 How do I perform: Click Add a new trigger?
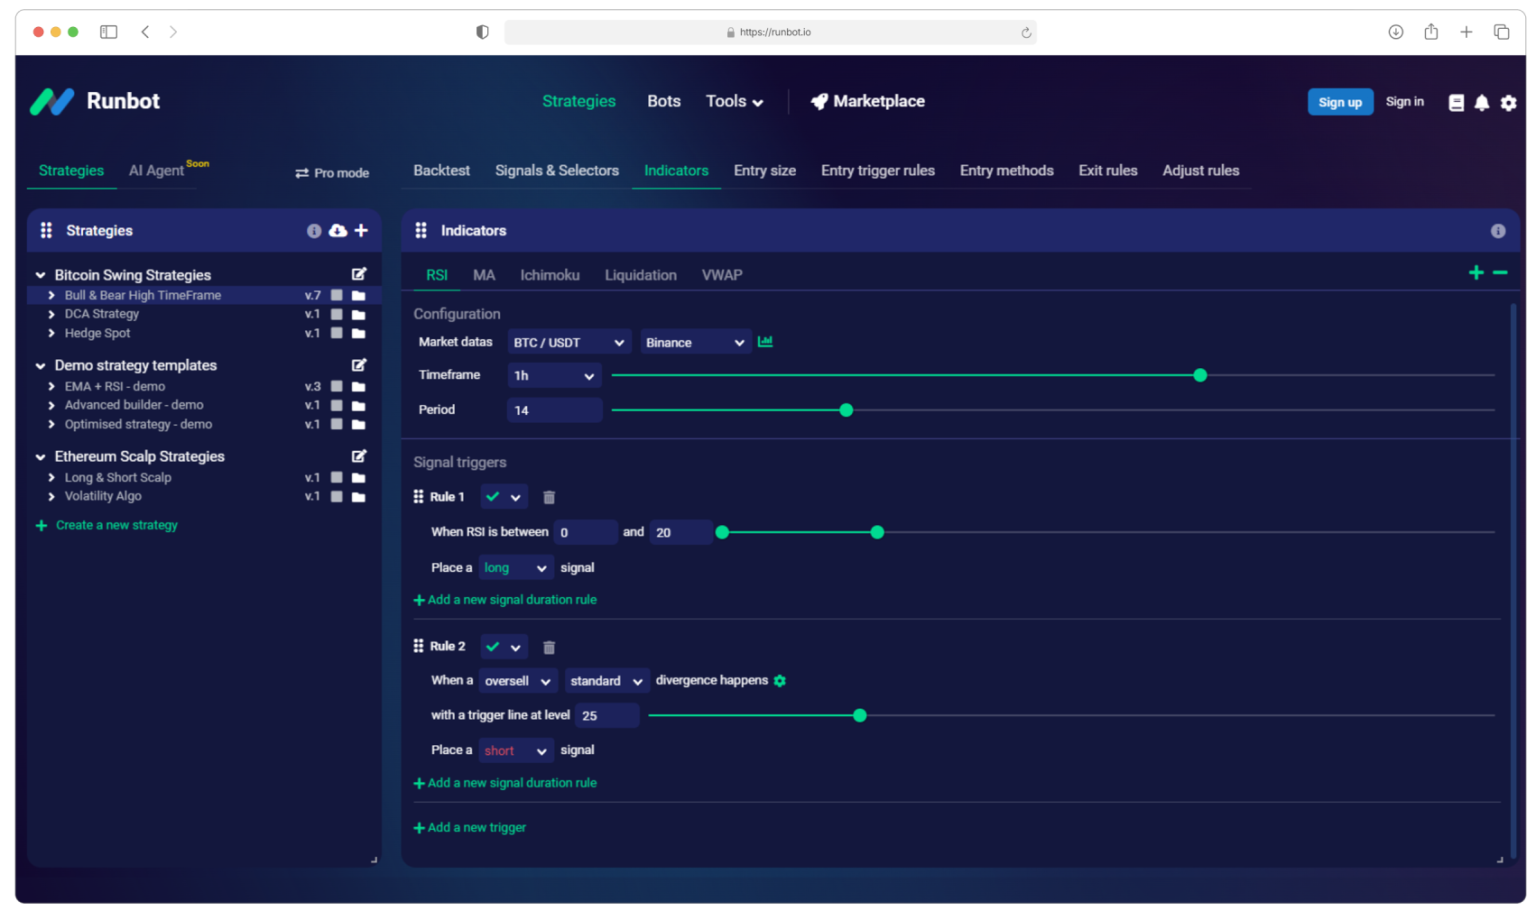[x=470, y=827]
